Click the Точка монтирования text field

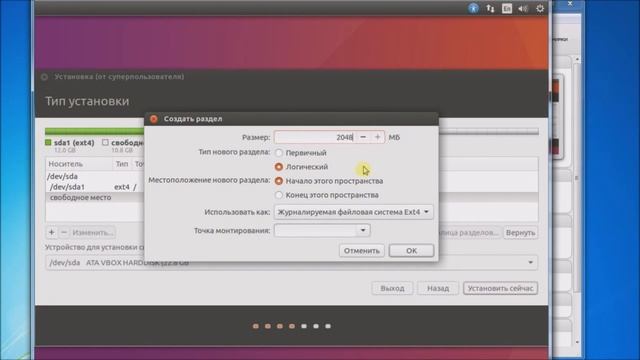click(316, 230)
